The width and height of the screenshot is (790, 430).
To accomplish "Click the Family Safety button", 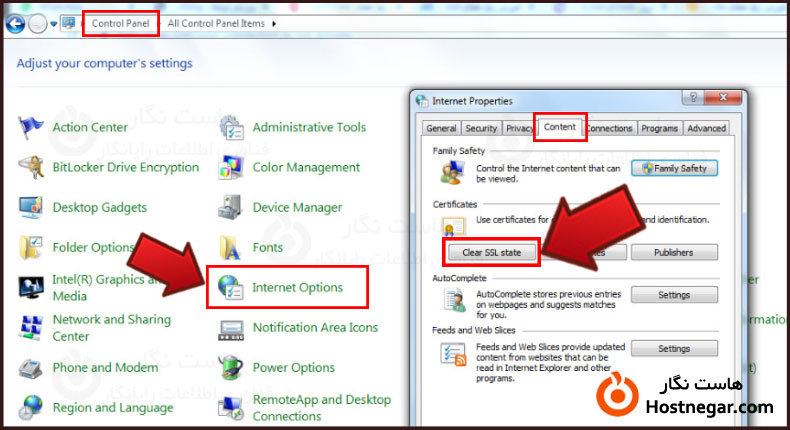I will (674, 168).
